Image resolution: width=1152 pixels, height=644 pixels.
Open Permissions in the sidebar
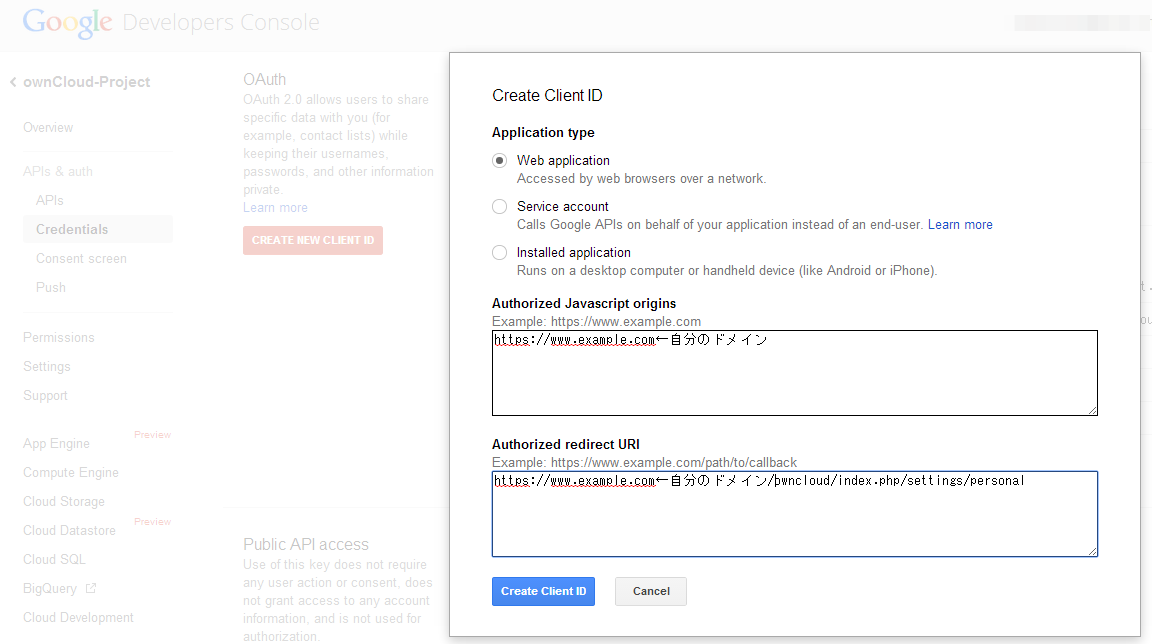pyautogui.click(x=59, y=338)
